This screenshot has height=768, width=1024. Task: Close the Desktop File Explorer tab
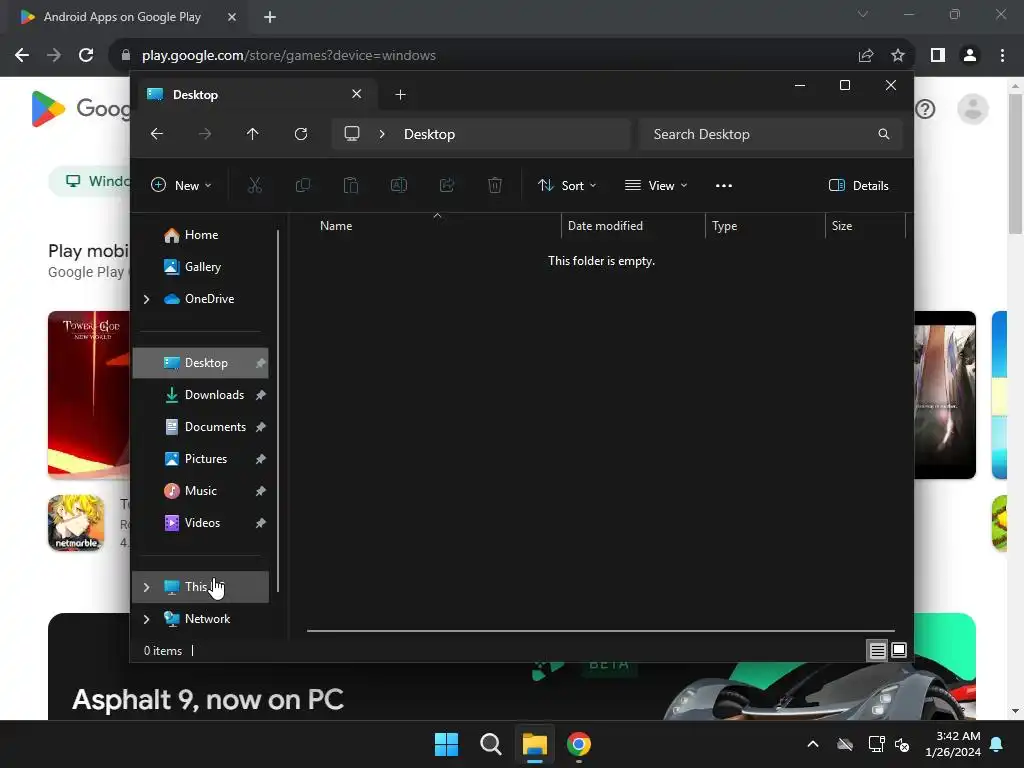pos(357,94)
